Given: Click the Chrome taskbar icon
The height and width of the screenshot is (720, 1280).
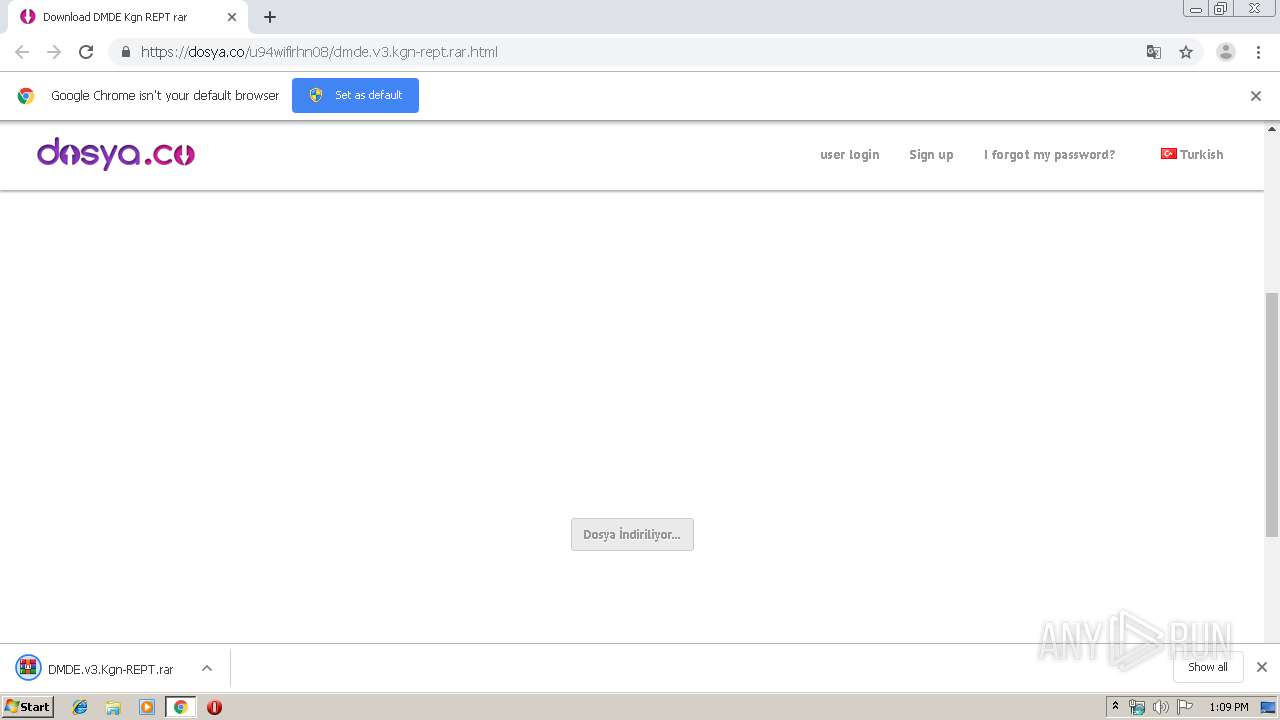Looking at the screenshot, I should 181,707.
